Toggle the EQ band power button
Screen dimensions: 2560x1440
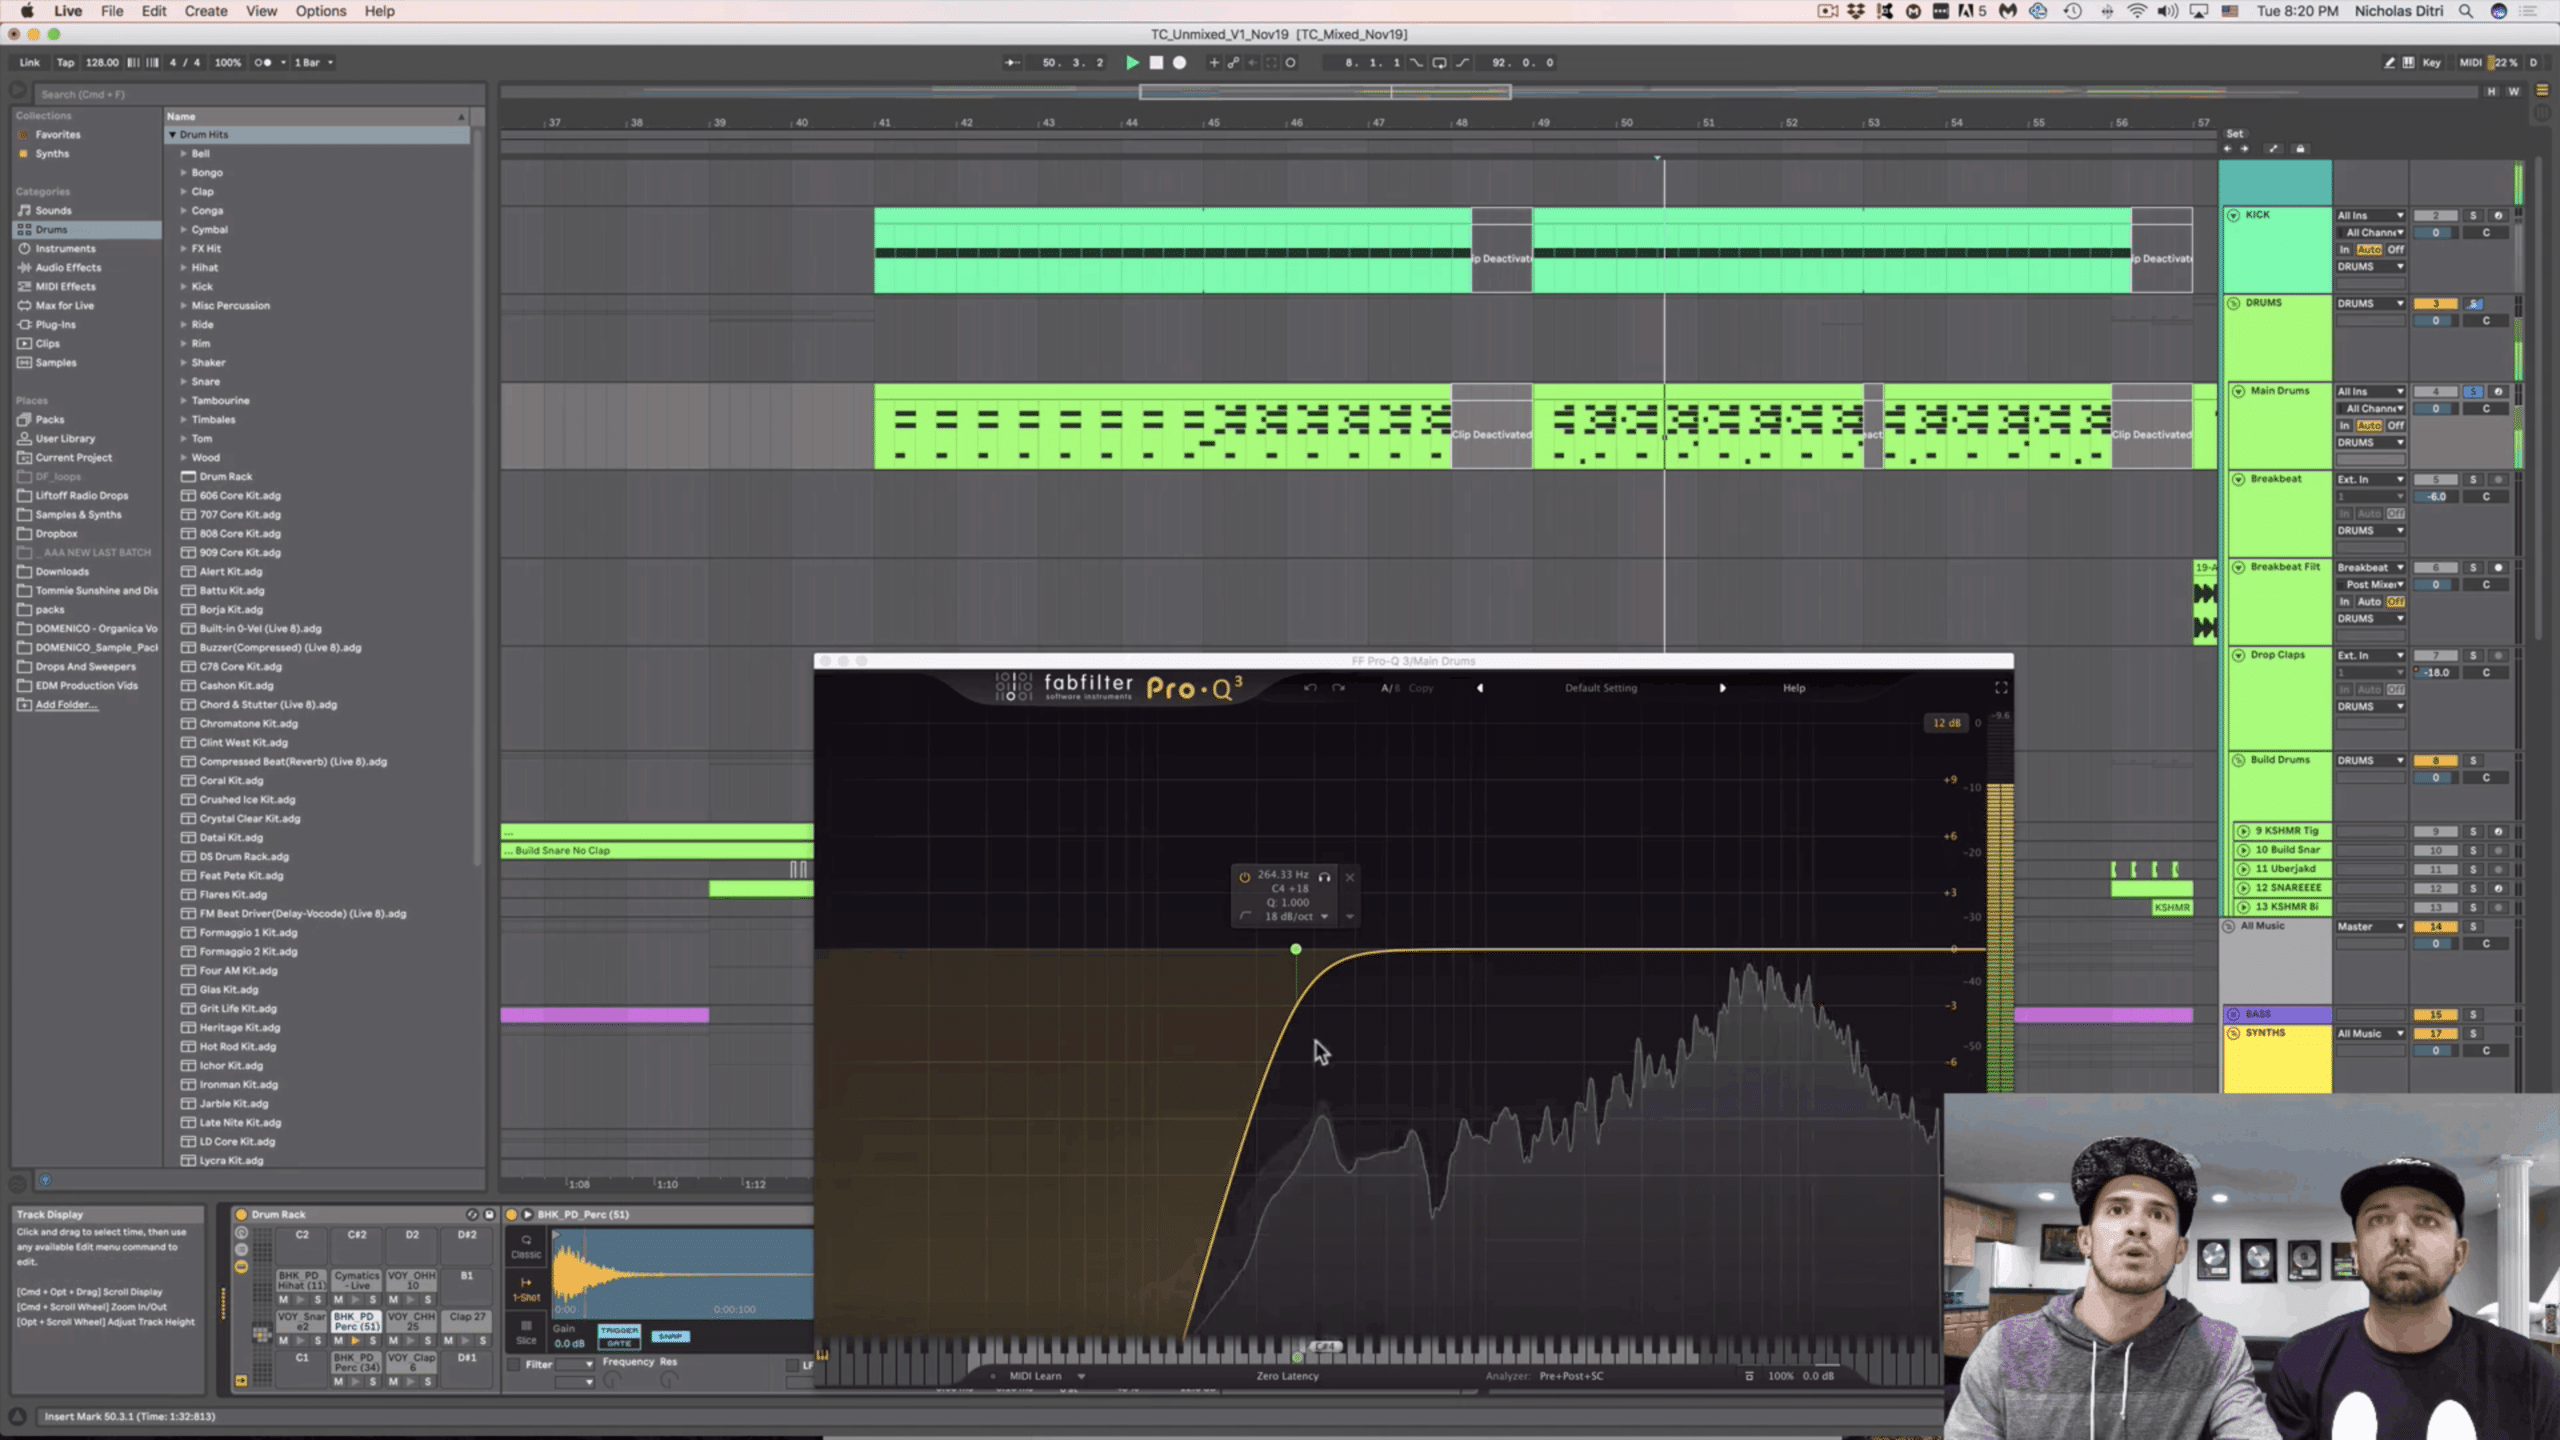(x=1245, y=877)
